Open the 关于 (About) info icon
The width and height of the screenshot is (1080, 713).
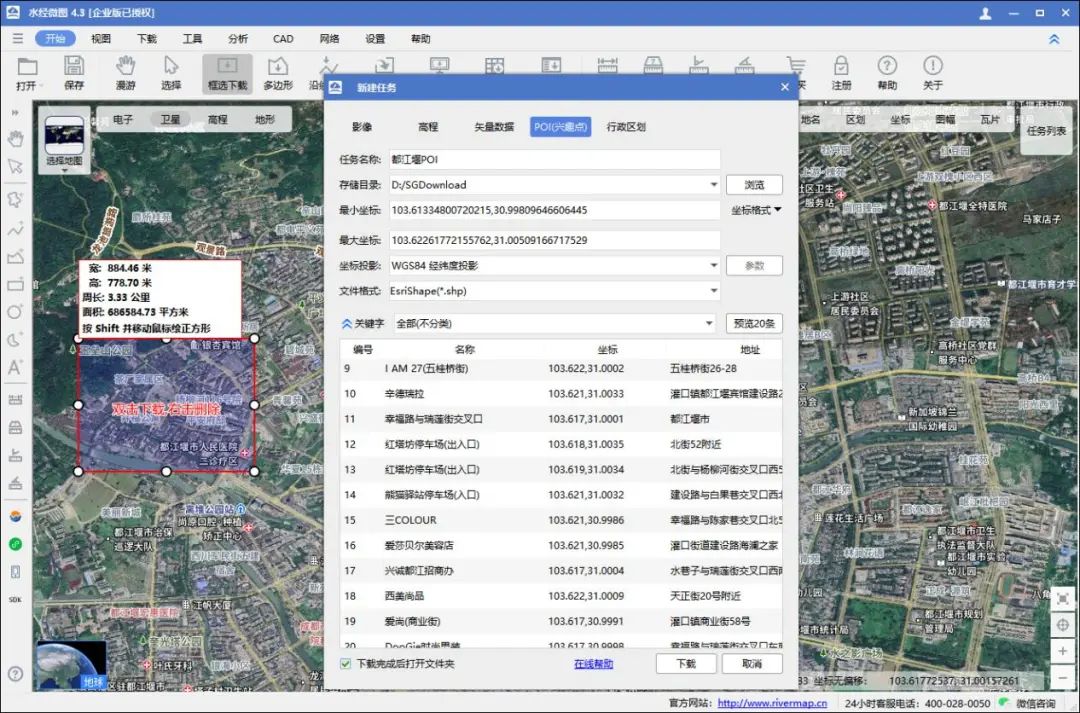click(933, 66)
